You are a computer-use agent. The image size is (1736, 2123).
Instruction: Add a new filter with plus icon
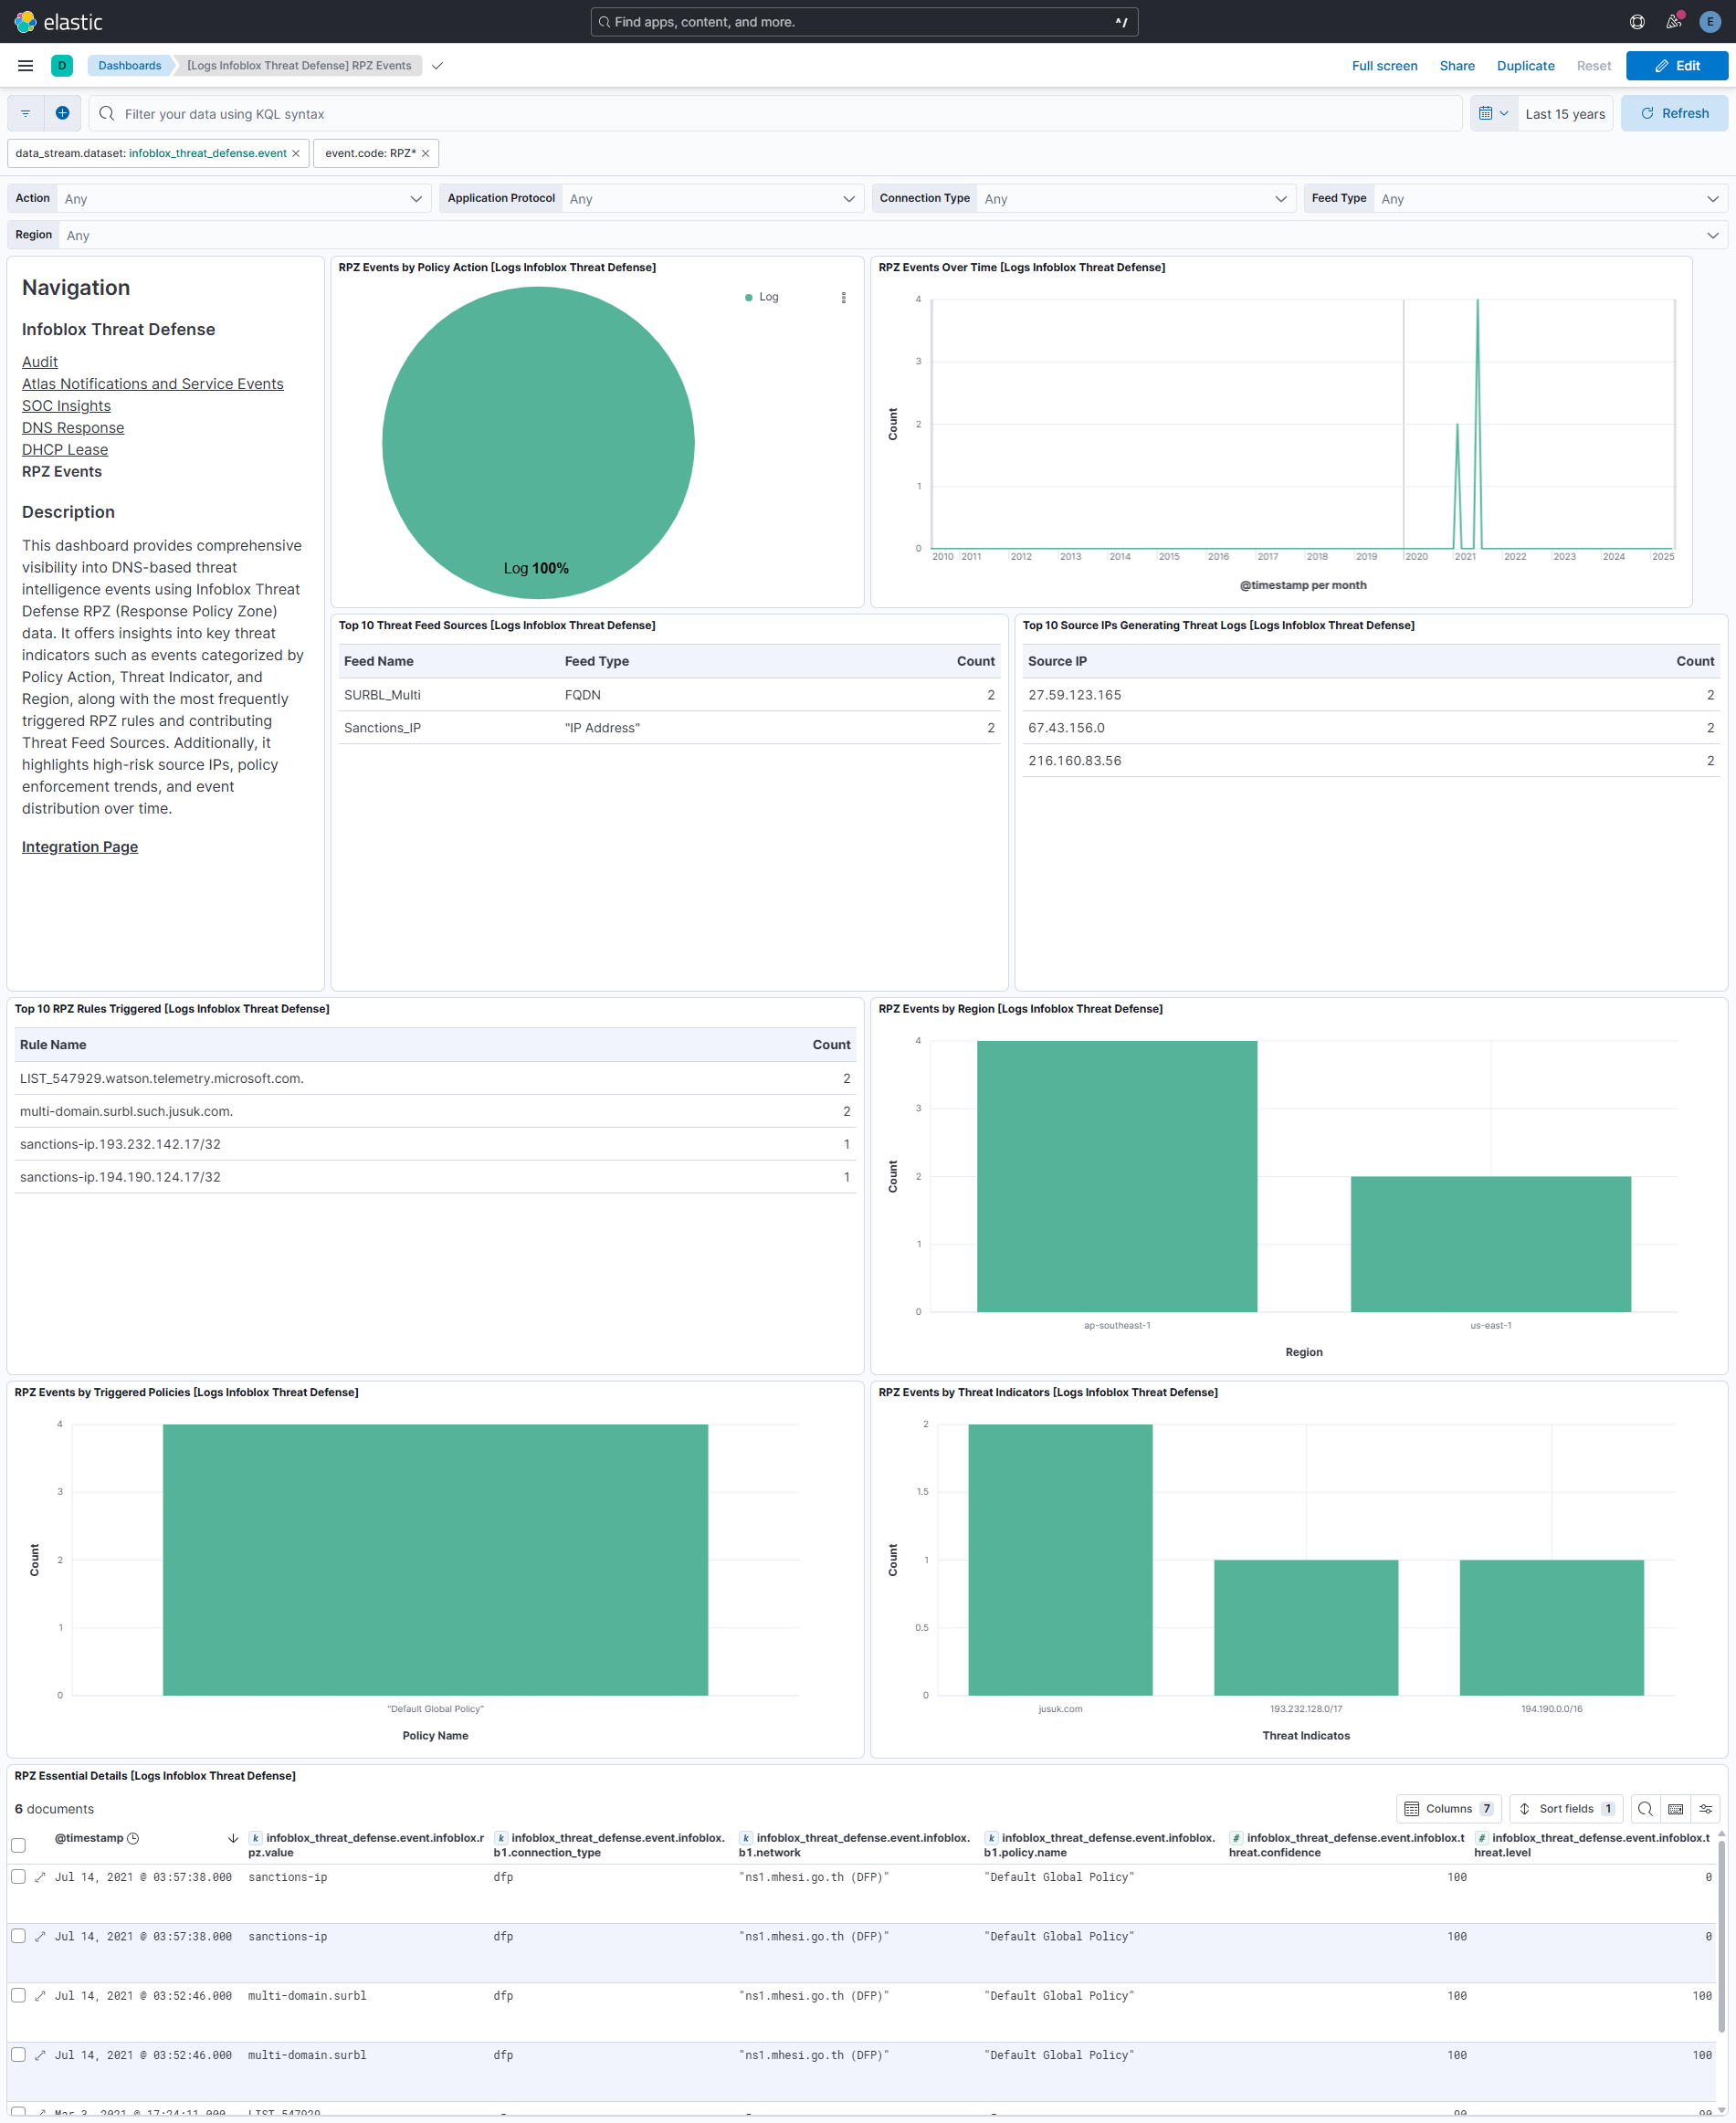tap(62, 113)
